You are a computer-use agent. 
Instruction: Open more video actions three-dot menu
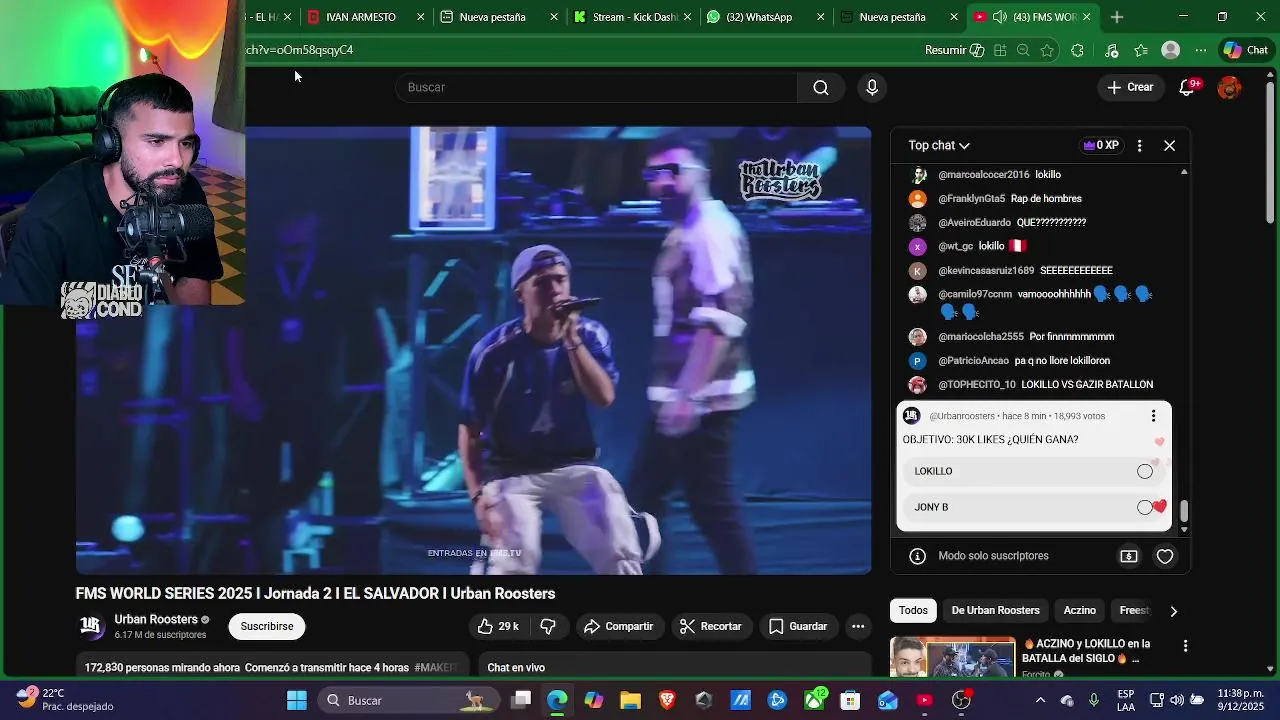pyautogui.click(x=858, y=626)
